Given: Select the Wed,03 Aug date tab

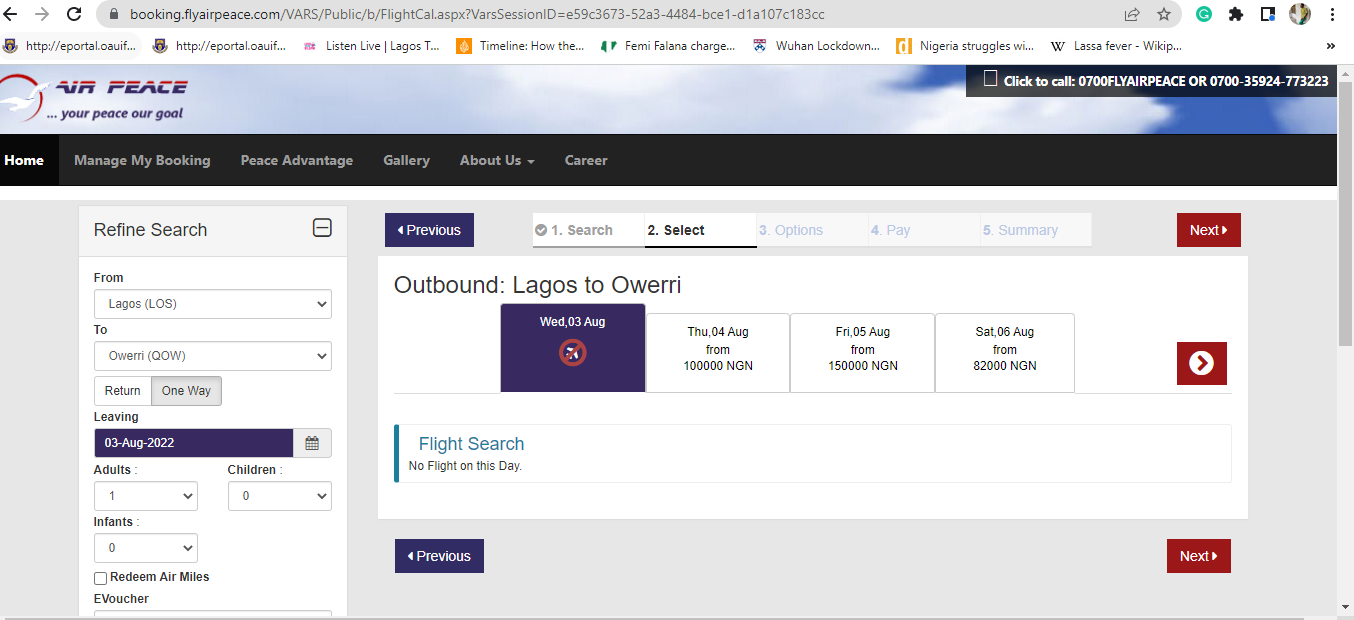Looking at the screenshot, I should (x=573, y=348).
